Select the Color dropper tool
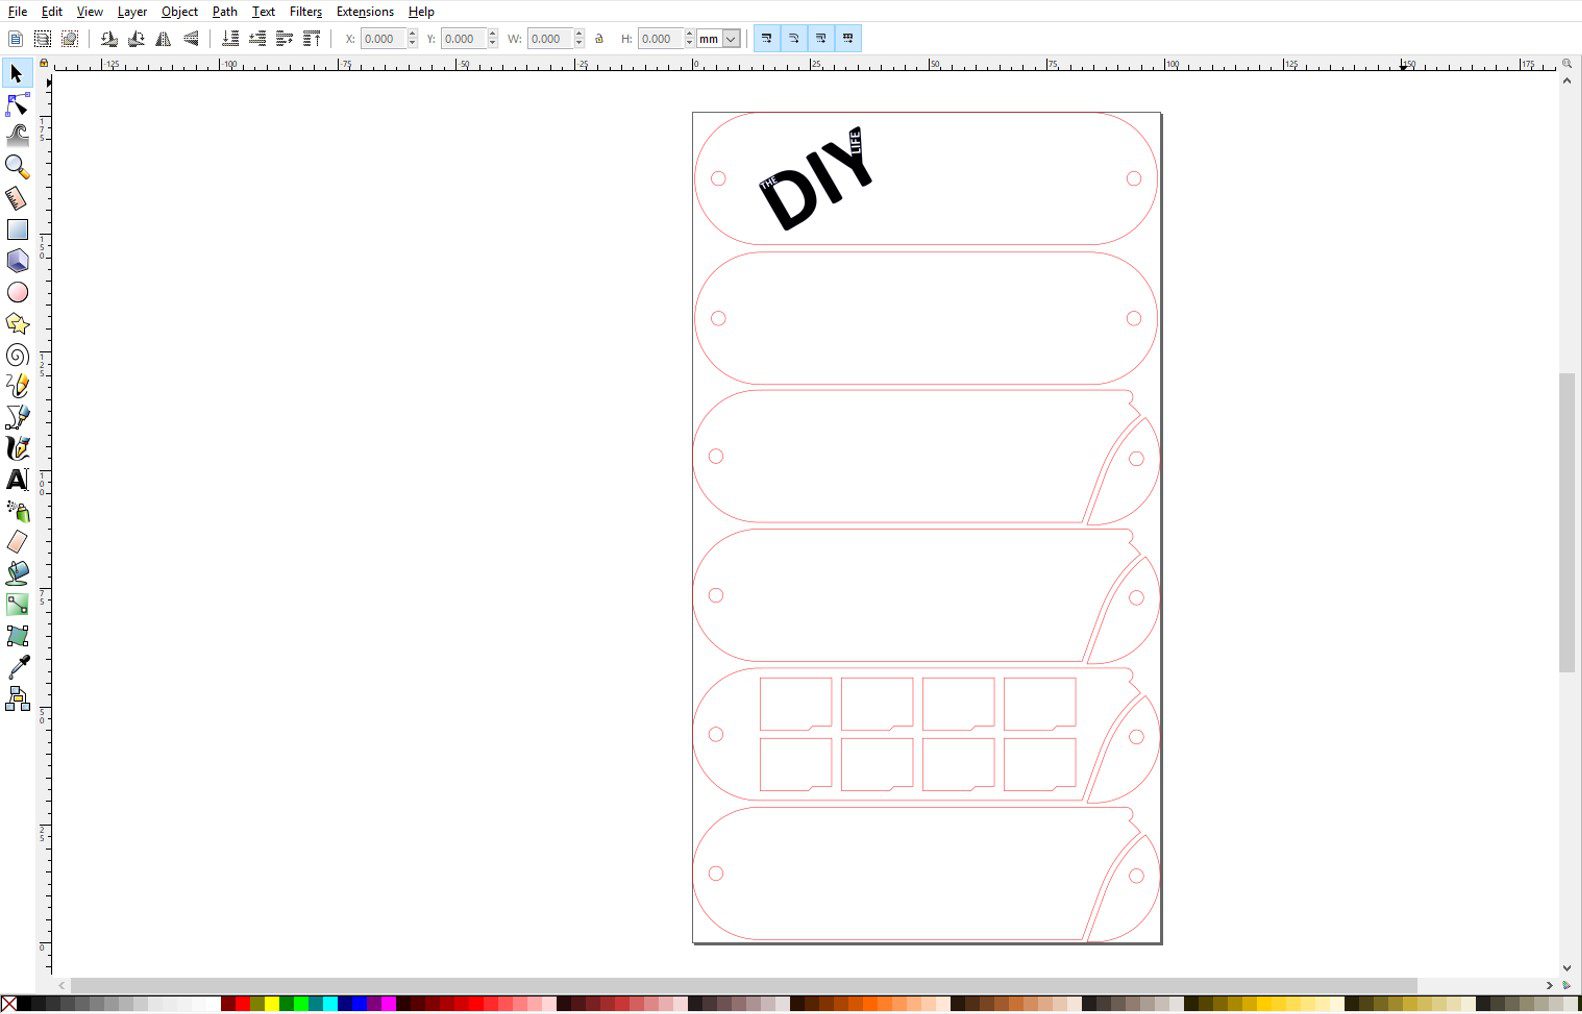The width and height of the screenshot is (1582, 1014). click(17, 667)
